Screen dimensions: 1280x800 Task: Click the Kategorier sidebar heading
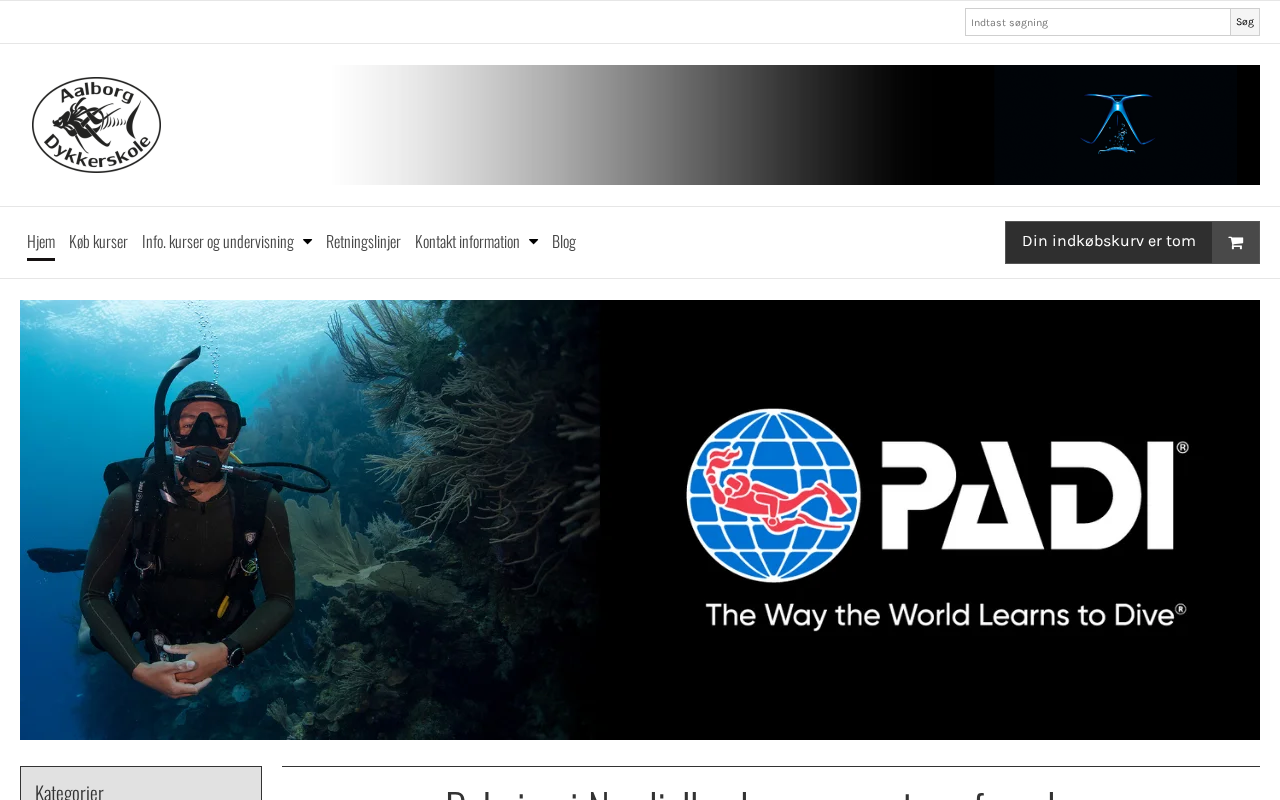coord(70,791)
